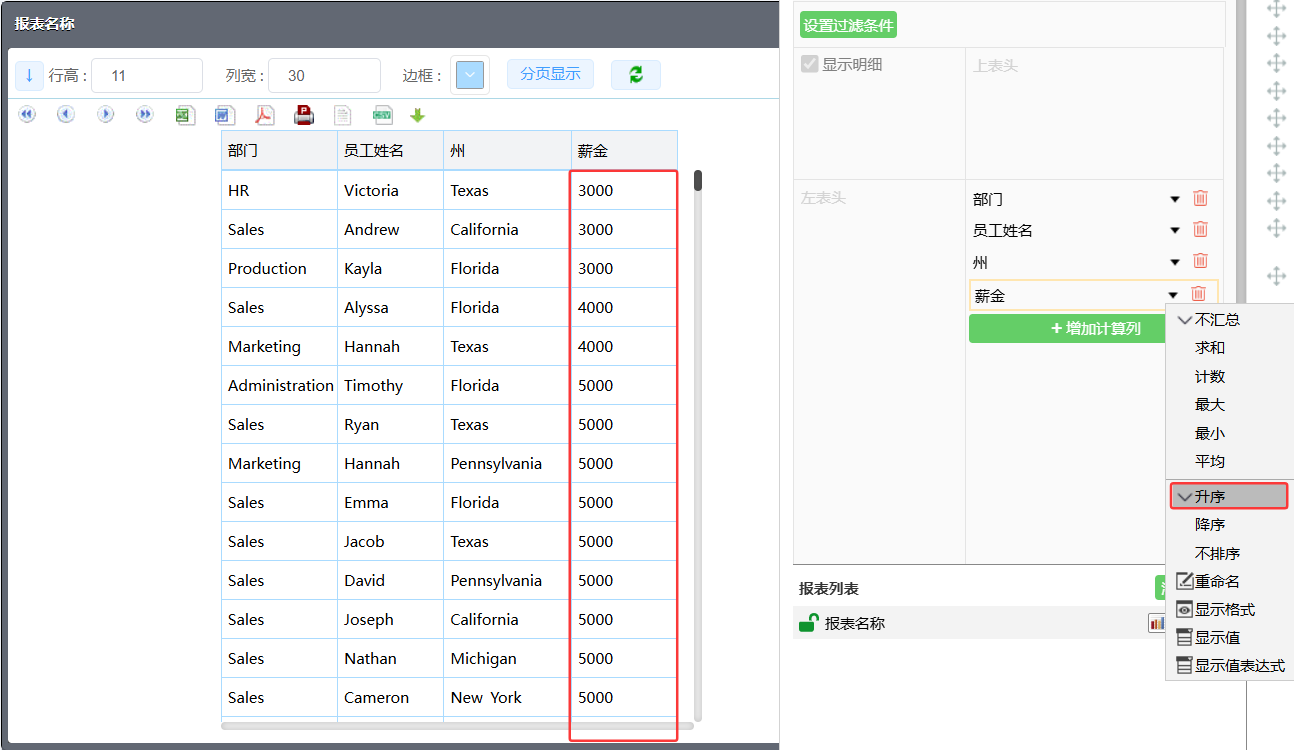Delete the 薪金 field with trash icon

click(1198, 294)
